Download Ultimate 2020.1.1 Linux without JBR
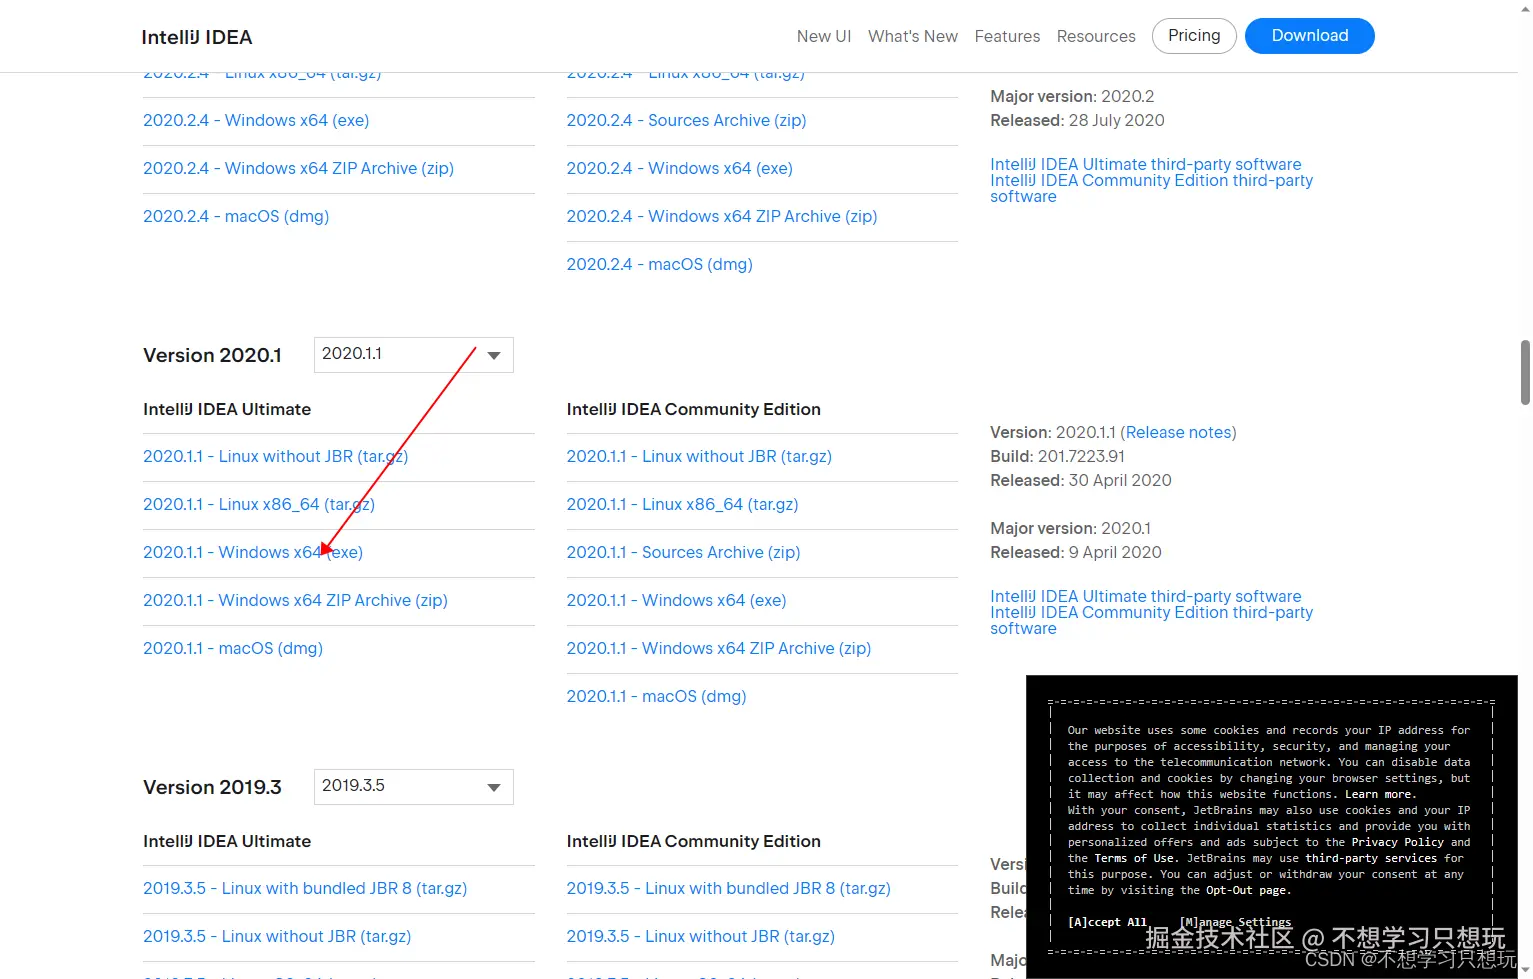The width and height of the screenshot is (1533, 979). [x=275, y=456]
